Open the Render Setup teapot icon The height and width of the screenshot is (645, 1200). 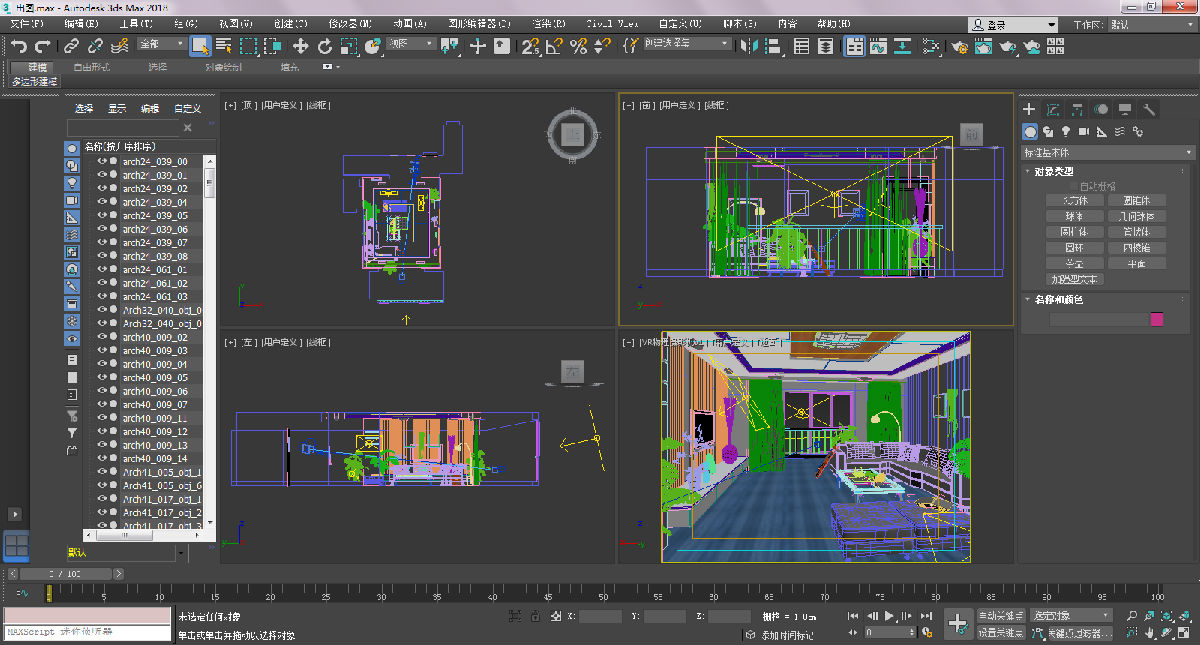click(x=959, y=45)
